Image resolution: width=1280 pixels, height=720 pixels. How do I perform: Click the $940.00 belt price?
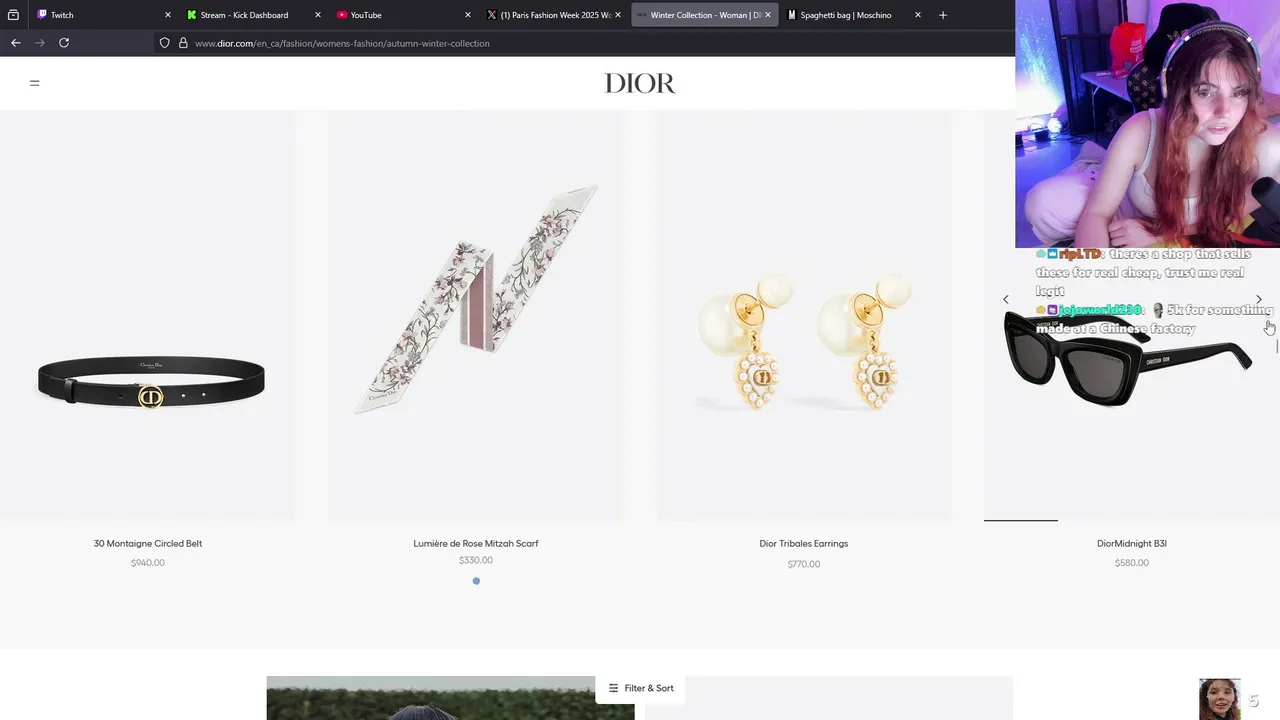coord(148,563)
